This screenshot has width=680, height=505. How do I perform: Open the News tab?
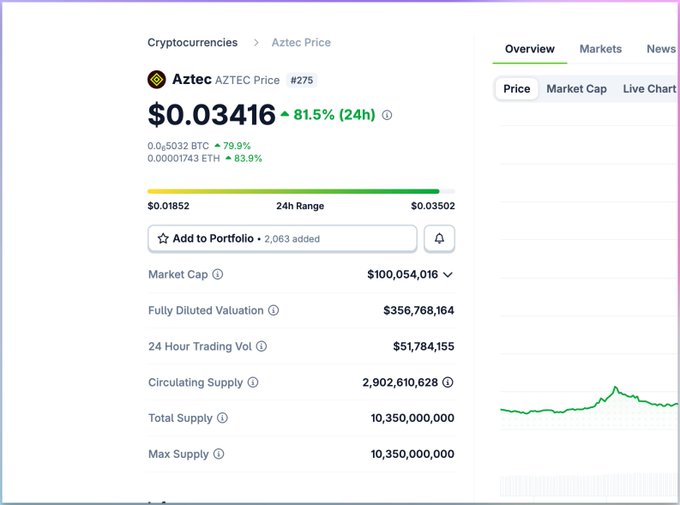click(660, 49)
